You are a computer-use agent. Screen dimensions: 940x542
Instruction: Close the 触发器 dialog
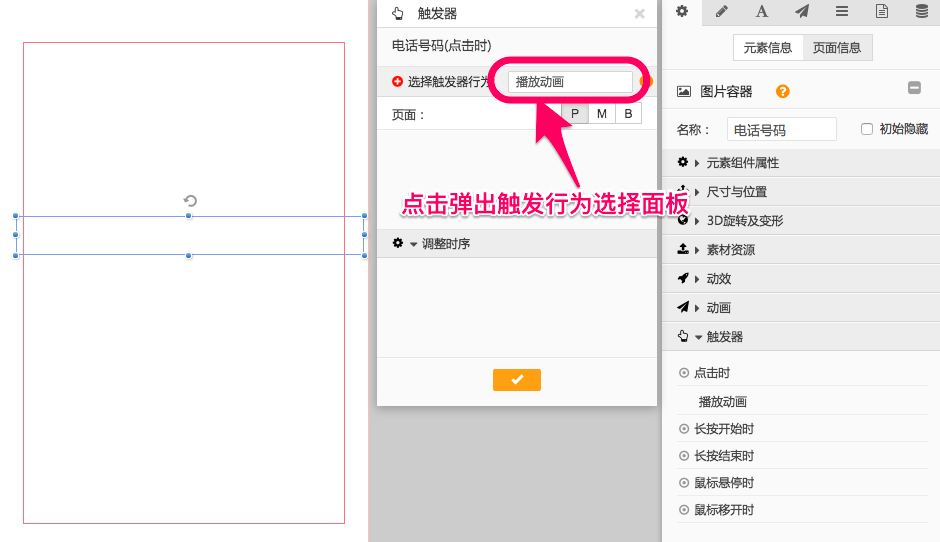[640, 14]
